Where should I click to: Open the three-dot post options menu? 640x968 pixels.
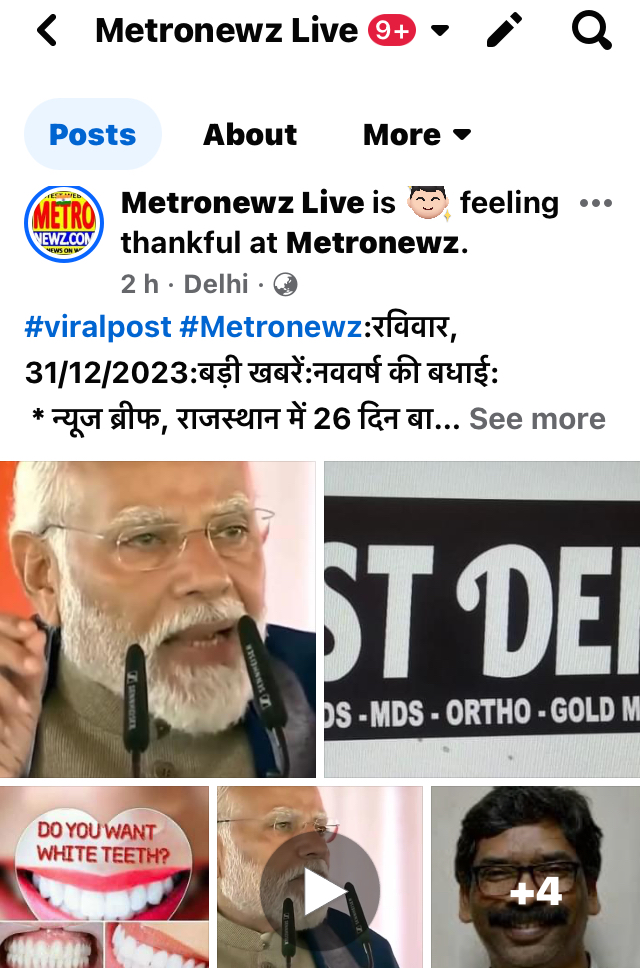pyautogui.click(x=596, y=203)
